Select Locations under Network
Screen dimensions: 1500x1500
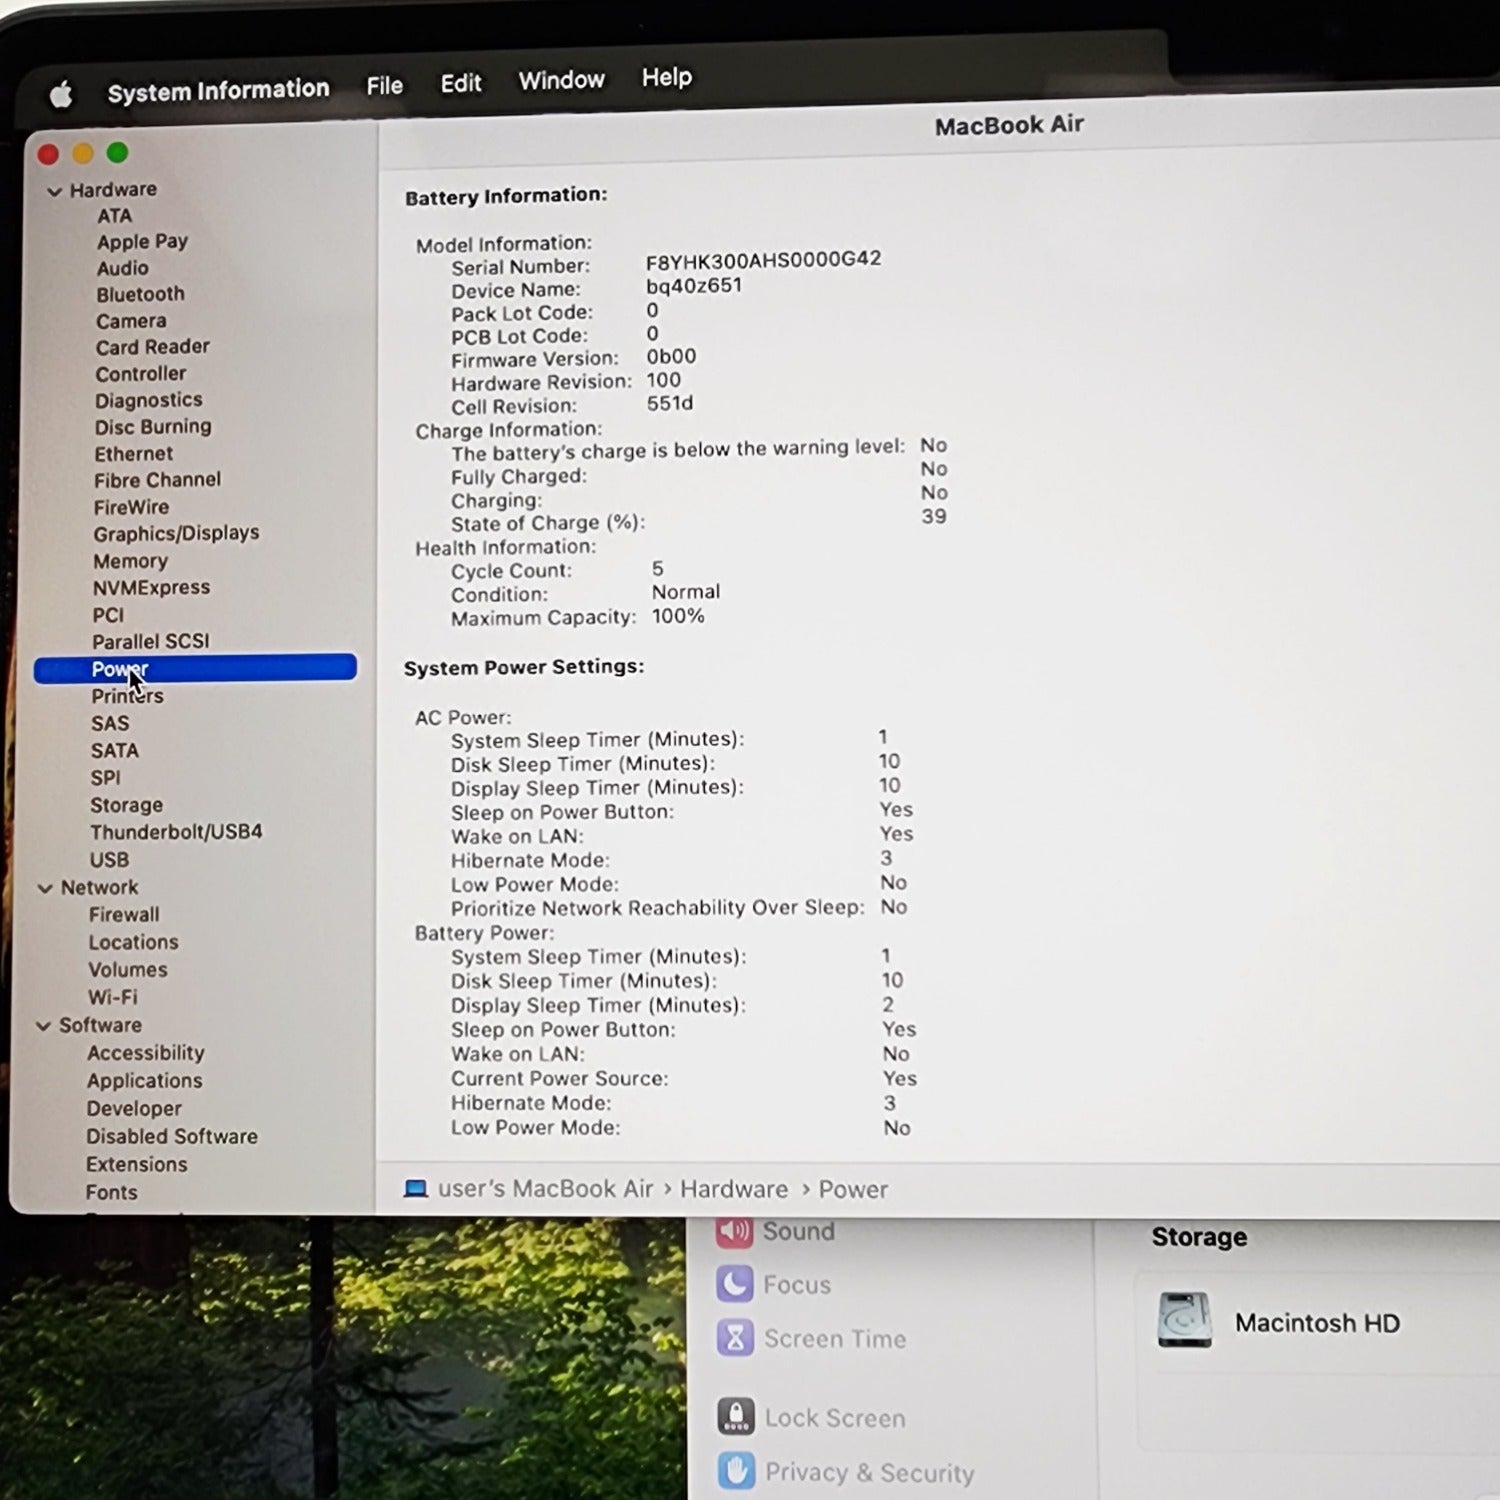click(x=133, y=942)
